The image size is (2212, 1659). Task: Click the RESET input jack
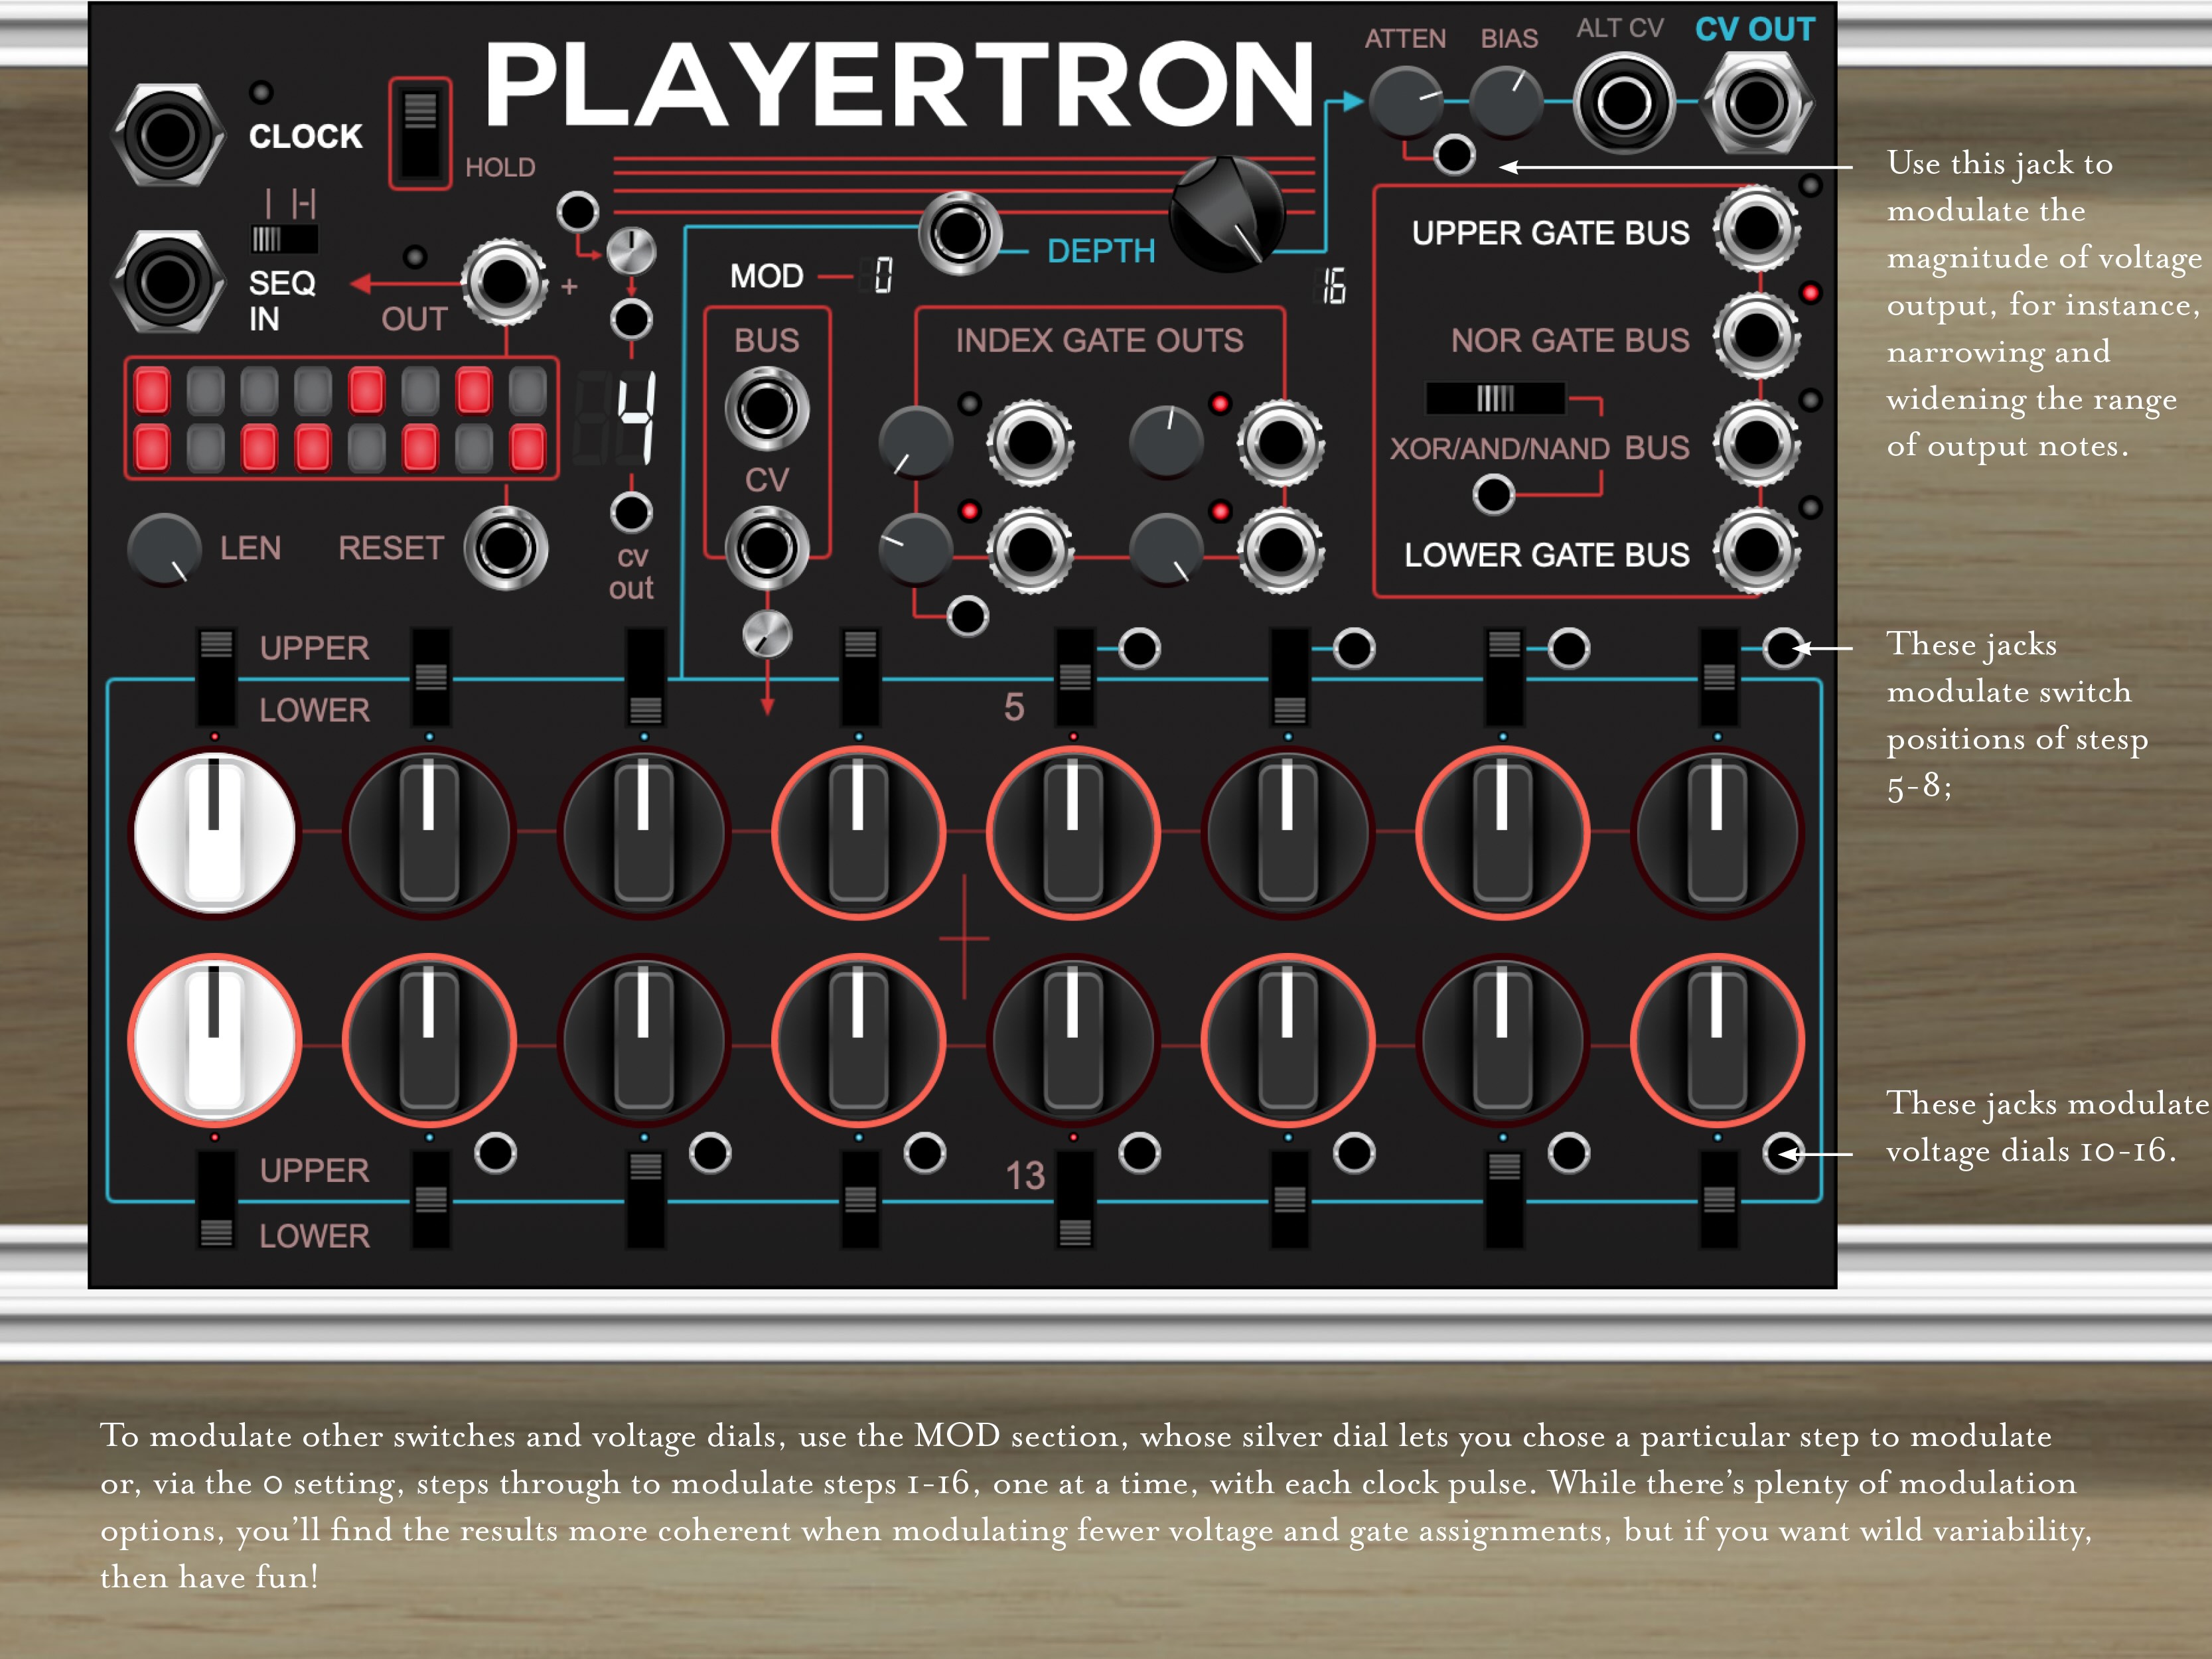(508, 550)
